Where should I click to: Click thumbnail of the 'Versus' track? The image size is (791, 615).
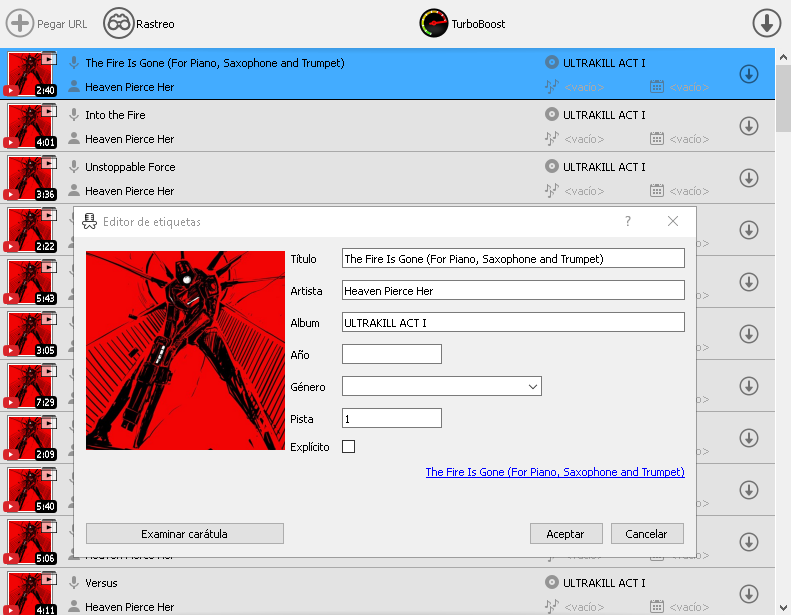point(30,593)
